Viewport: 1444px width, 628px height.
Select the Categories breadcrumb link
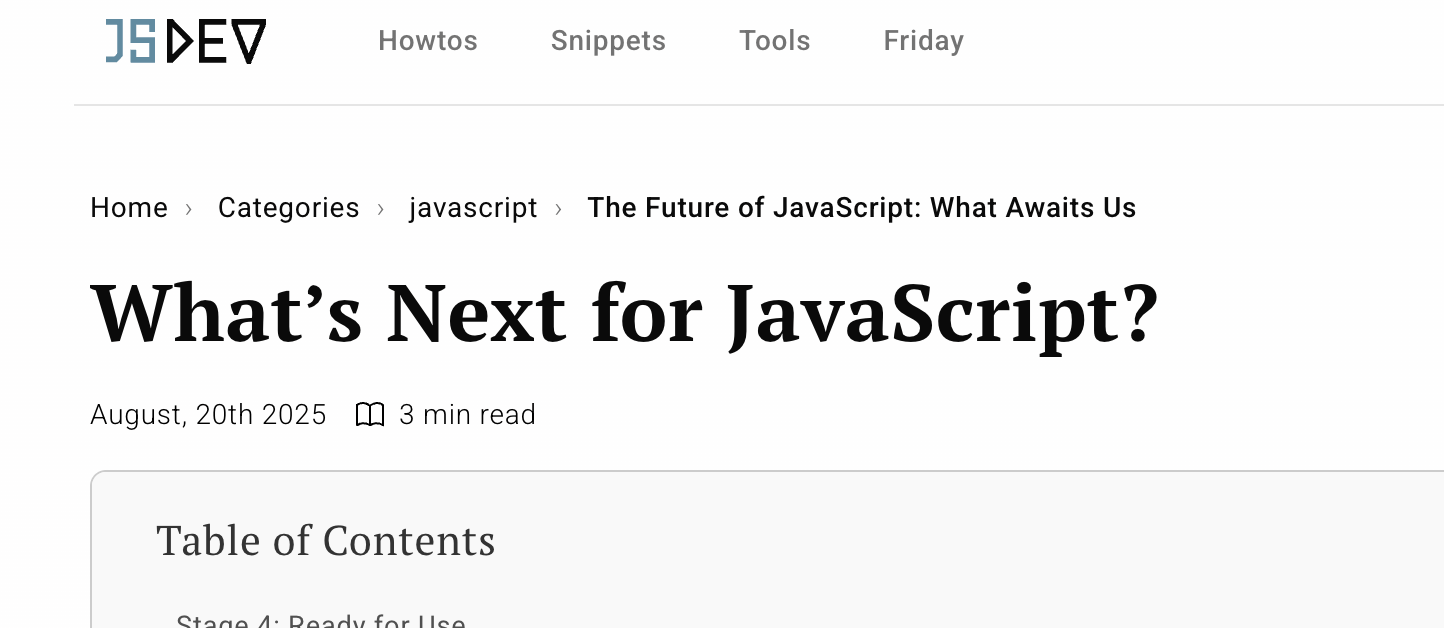pos(289,208)
